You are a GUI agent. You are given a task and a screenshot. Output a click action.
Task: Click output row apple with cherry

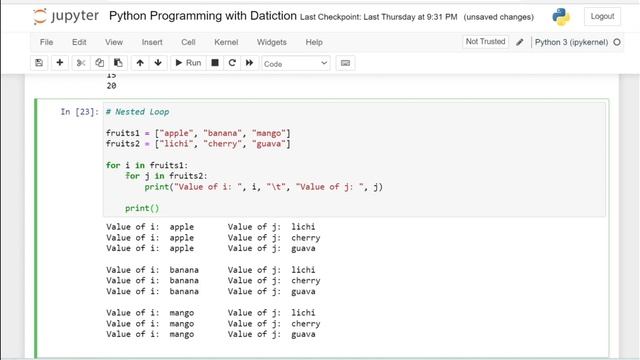(213, 238)
